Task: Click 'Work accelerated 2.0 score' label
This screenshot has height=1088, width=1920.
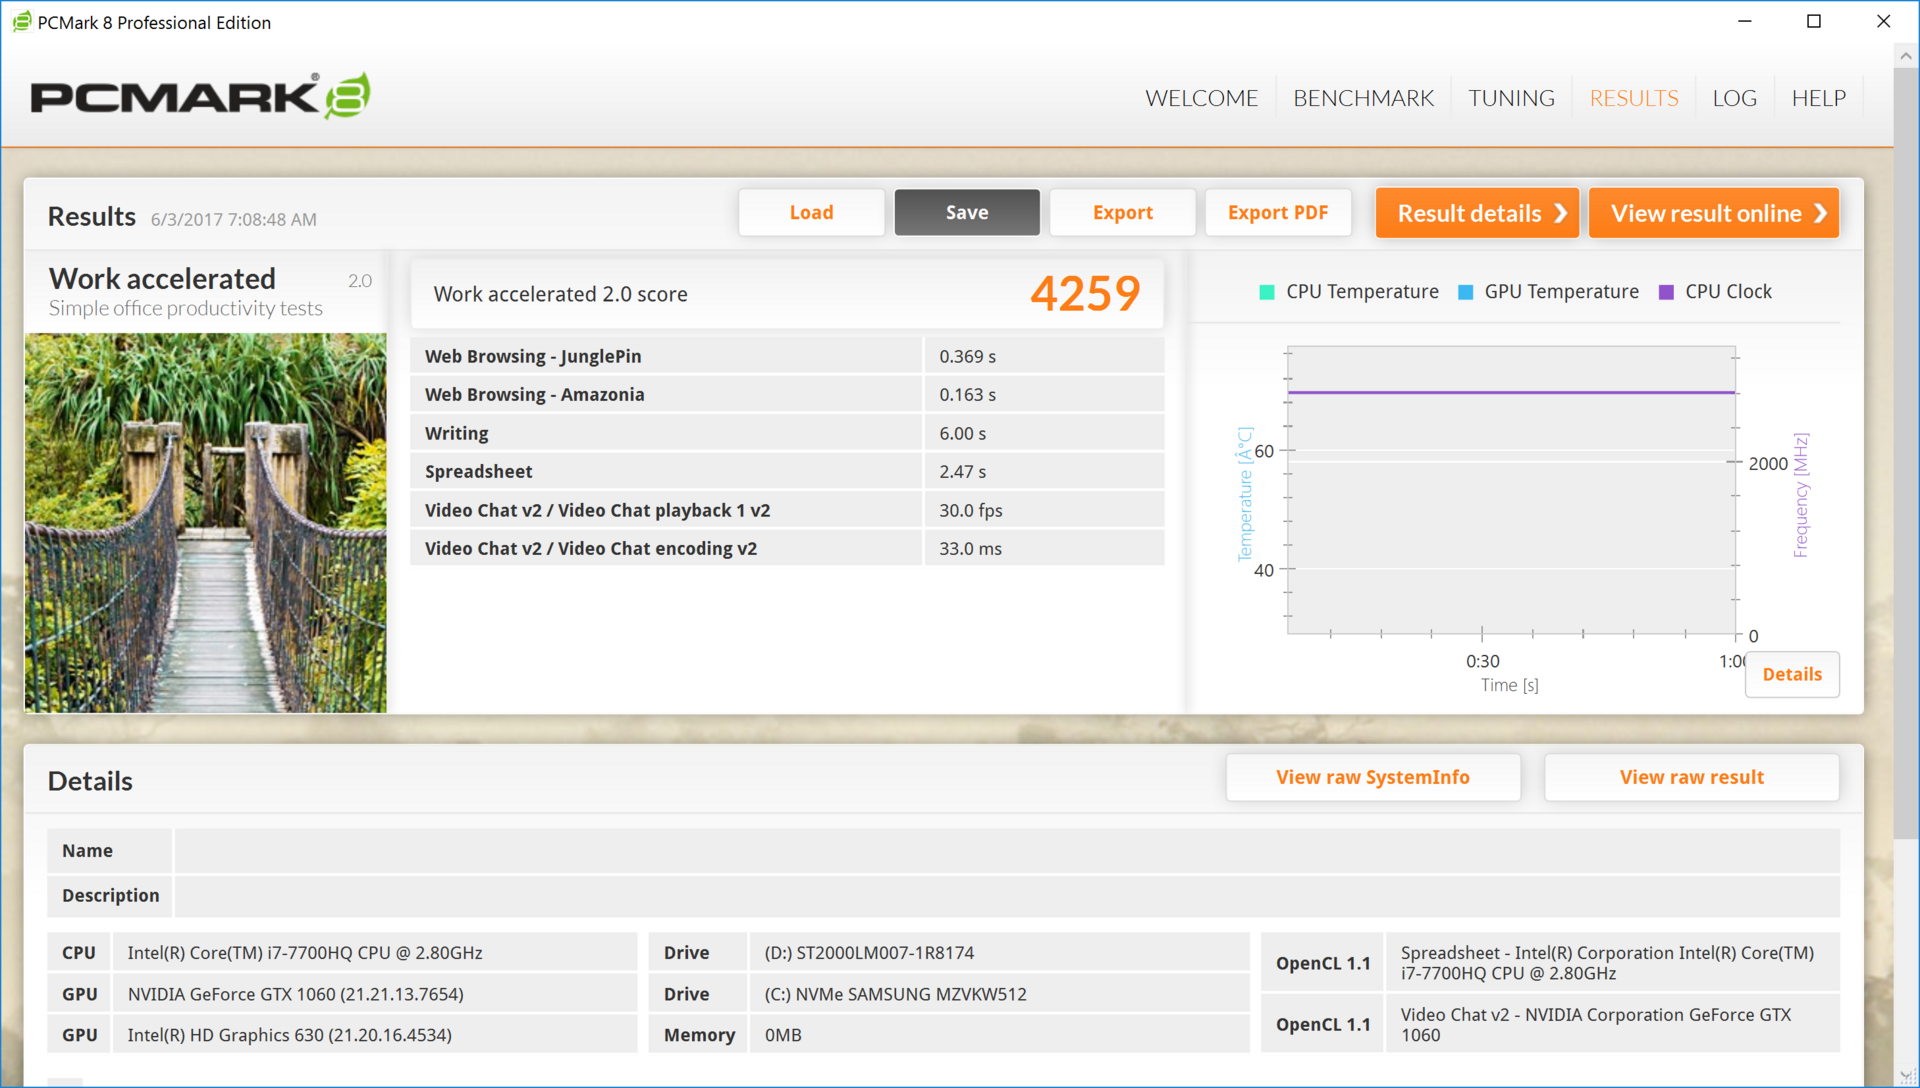Action: (560, 294)
